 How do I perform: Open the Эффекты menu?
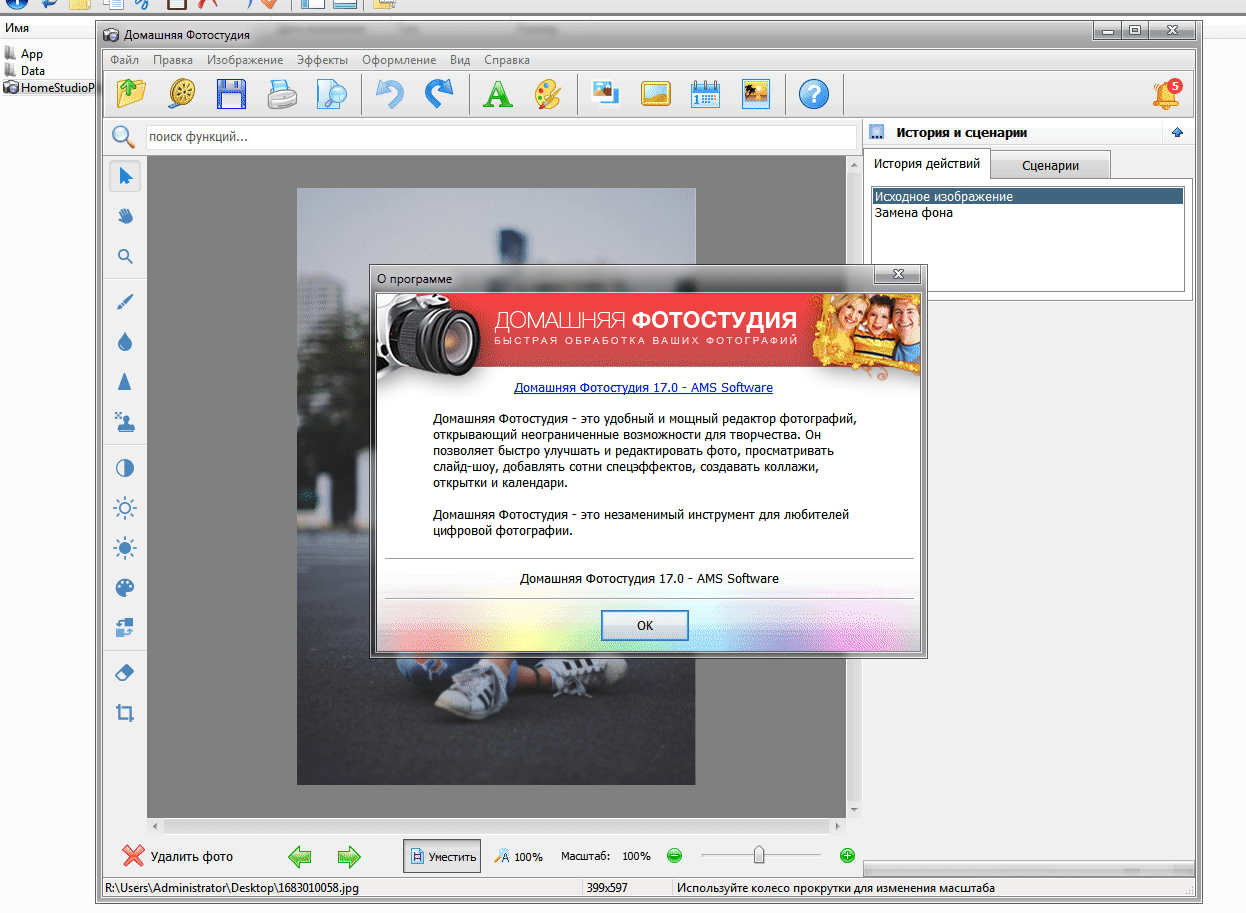point(322,60)
